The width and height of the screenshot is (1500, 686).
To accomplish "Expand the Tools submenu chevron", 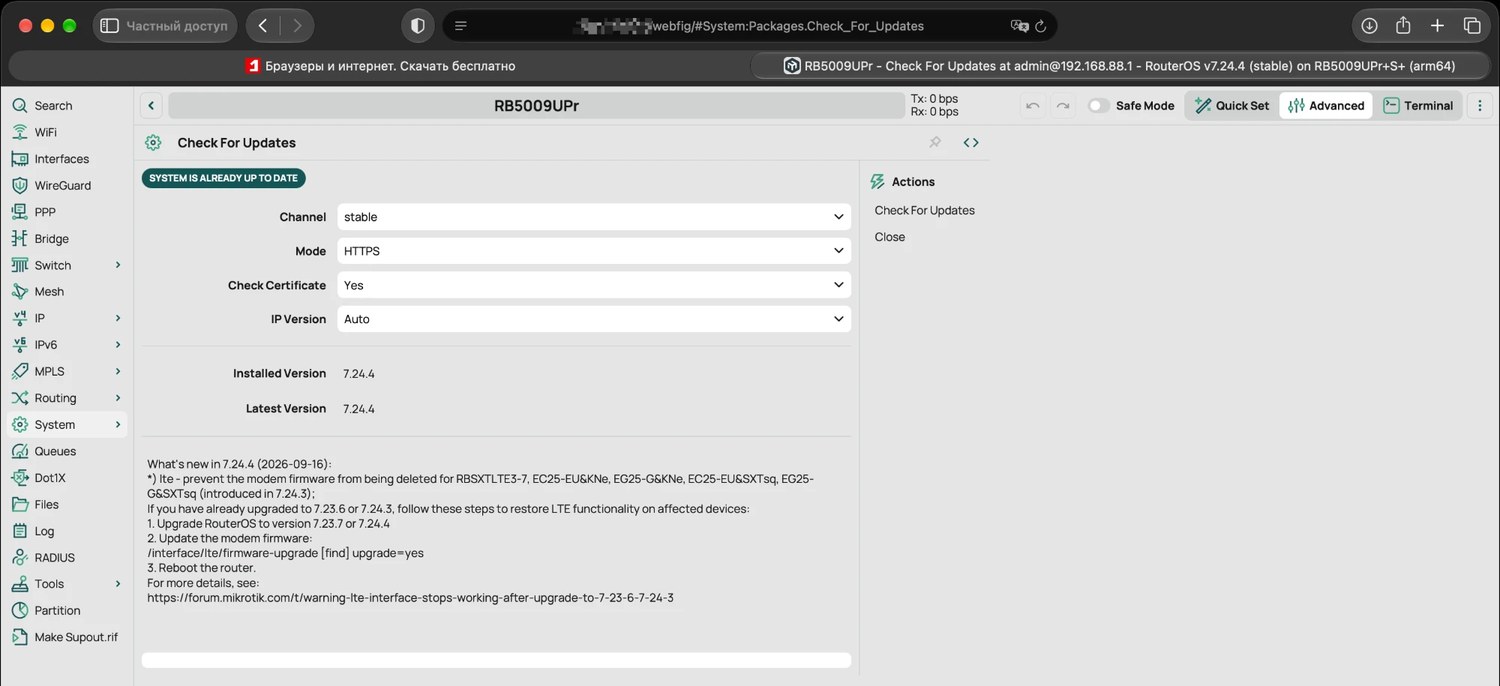I will [x=118, y=584].
